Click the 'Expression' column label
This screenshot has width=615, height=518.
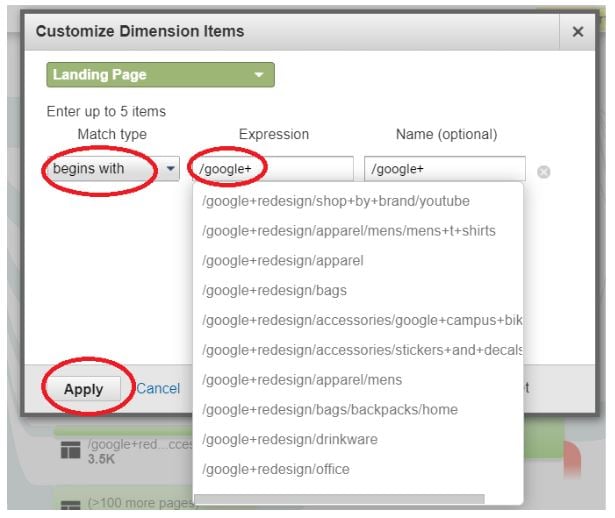pos(274,134)
